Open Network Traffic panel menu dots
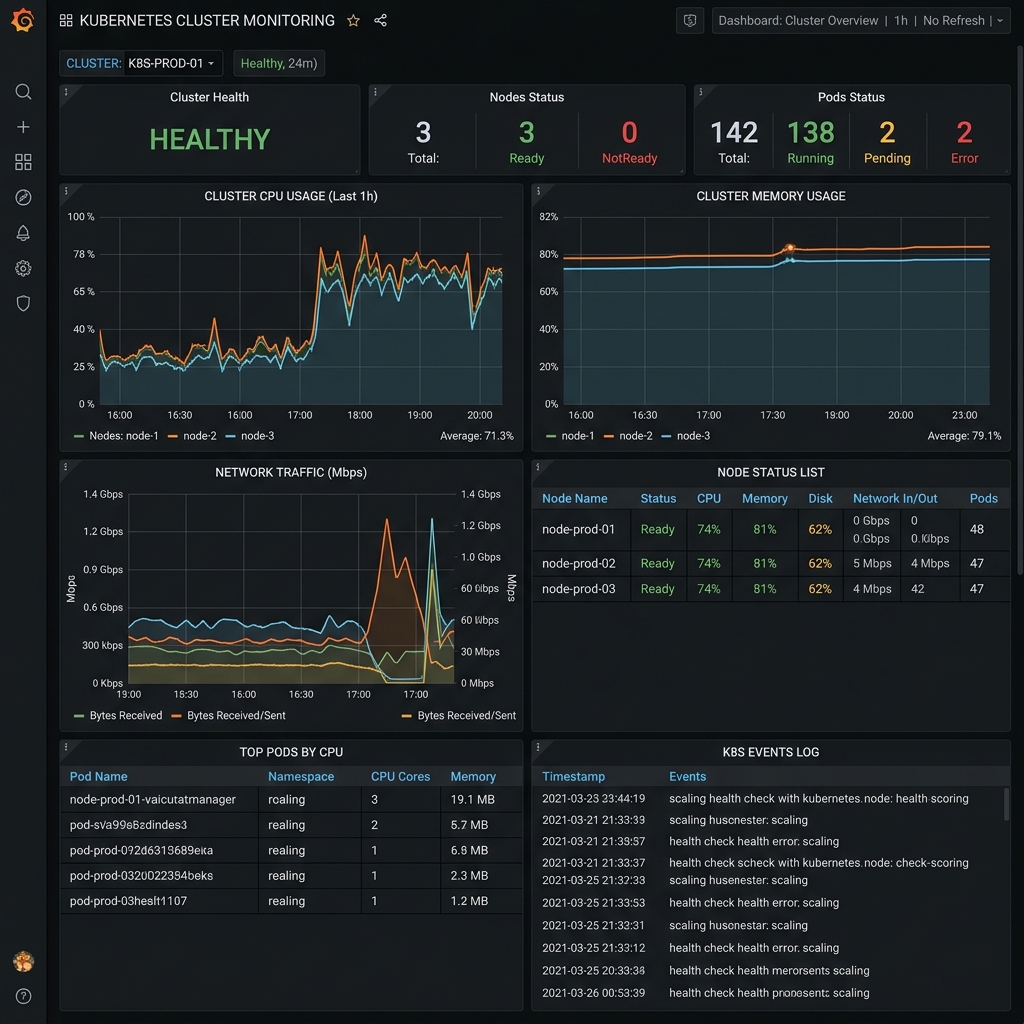This screenshot has width=1024, height=1024. tap(66, 468)
